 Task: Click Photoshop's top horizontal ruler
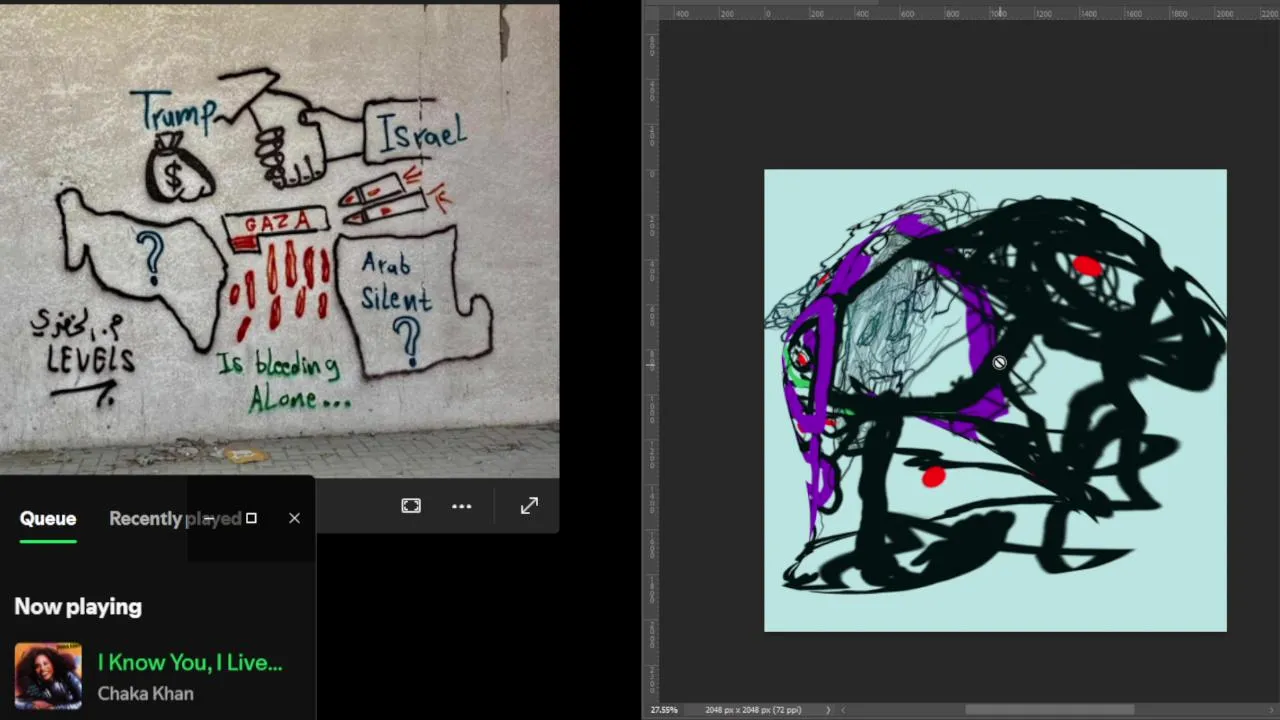click(x=969, y=13)
